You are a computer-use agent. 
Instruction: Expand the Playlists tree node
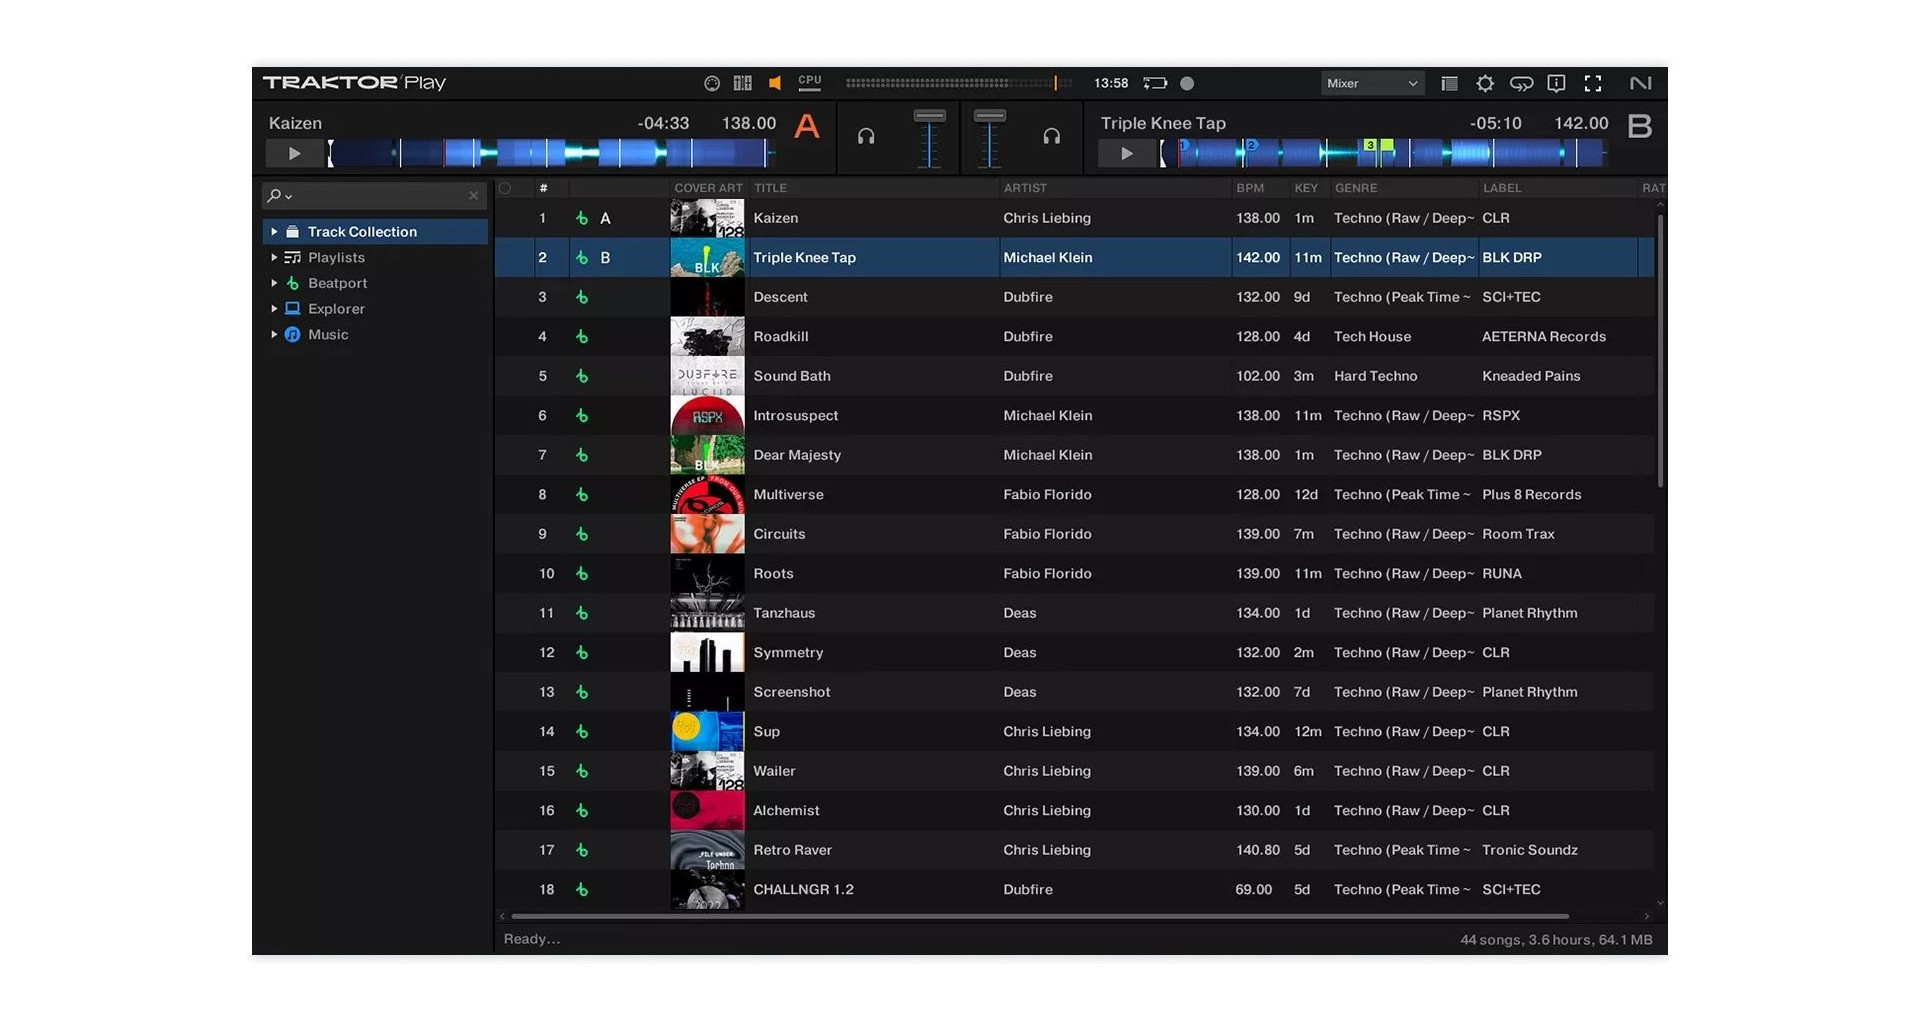coord(274,258)
